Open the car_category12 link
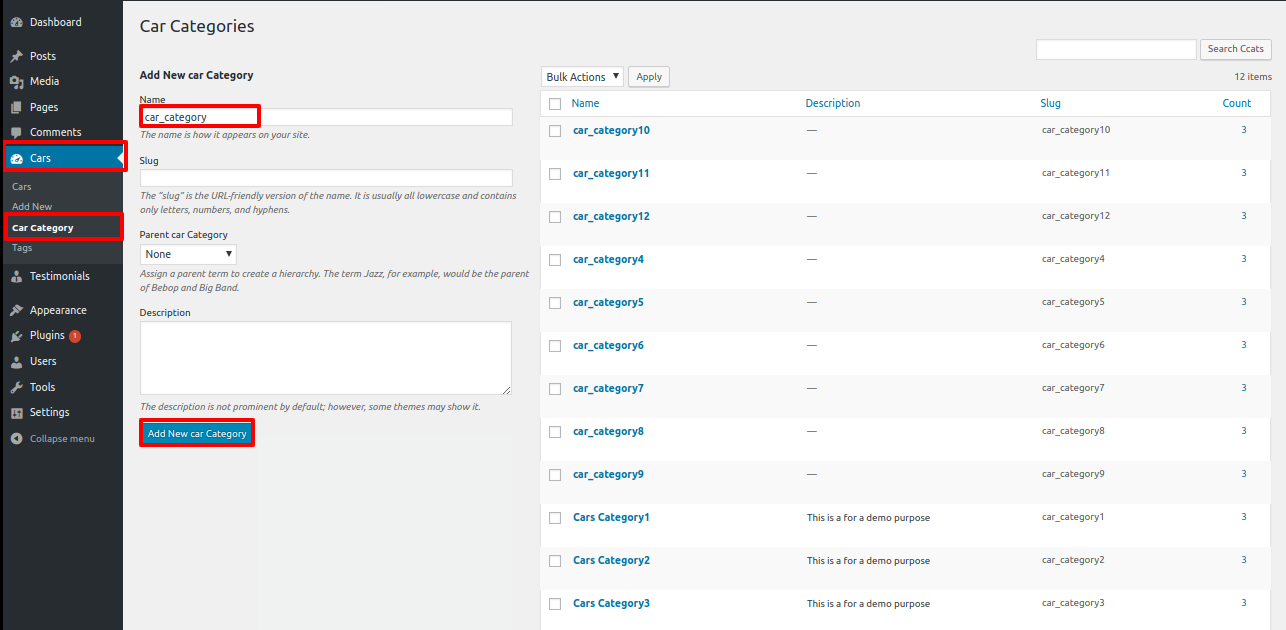The image size is (1286, 630). [611, 217]
